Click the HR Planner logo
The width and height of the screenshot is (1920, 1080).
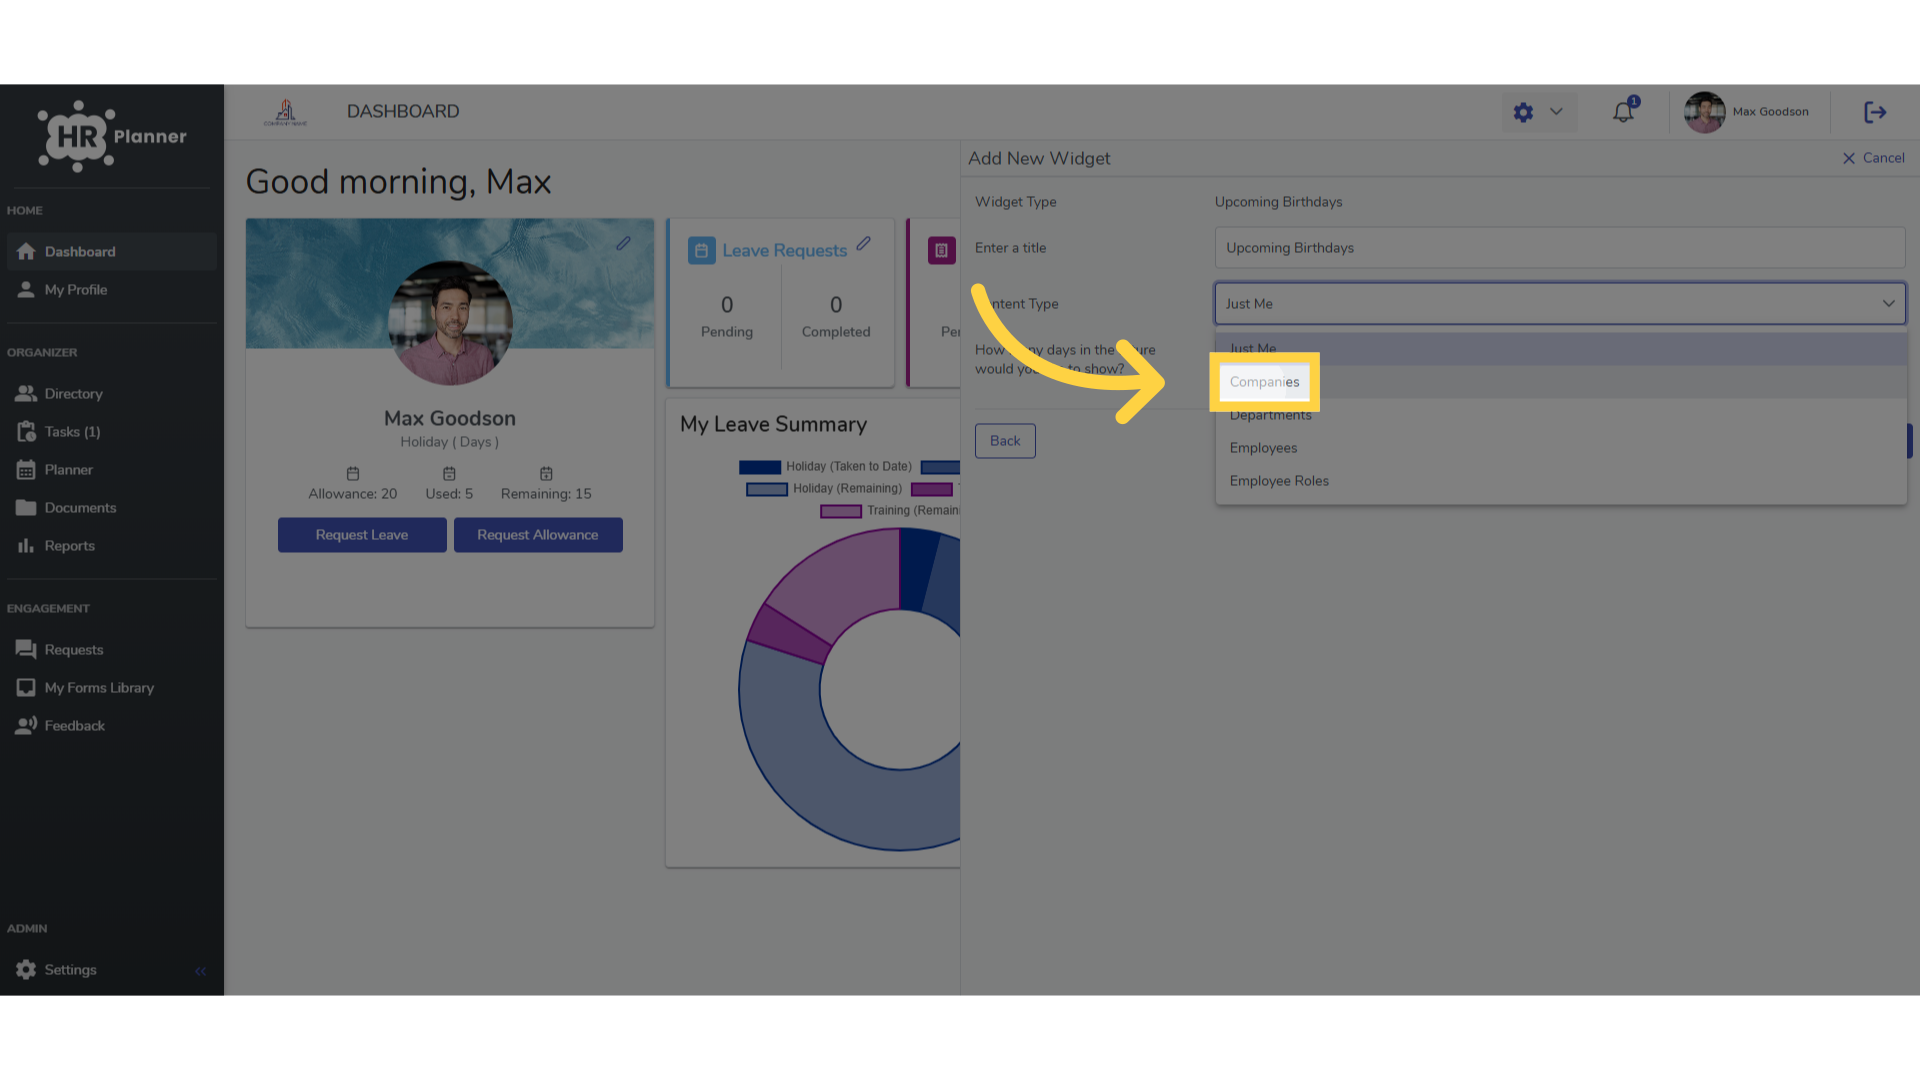point(112,136)
